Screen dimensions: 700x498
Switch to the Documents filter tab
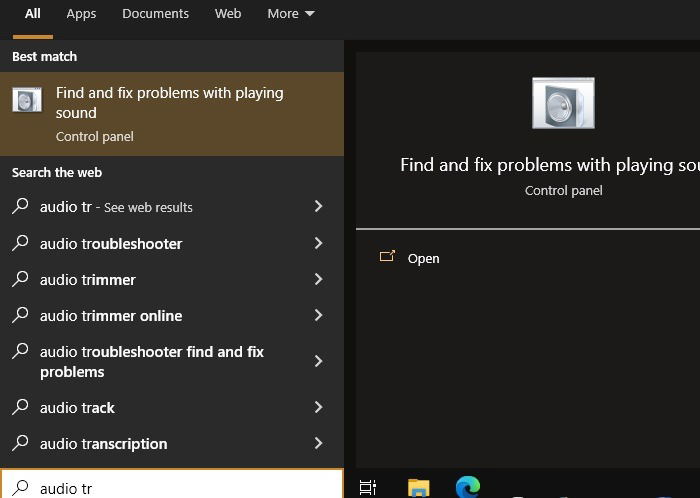tap(155, 14)
